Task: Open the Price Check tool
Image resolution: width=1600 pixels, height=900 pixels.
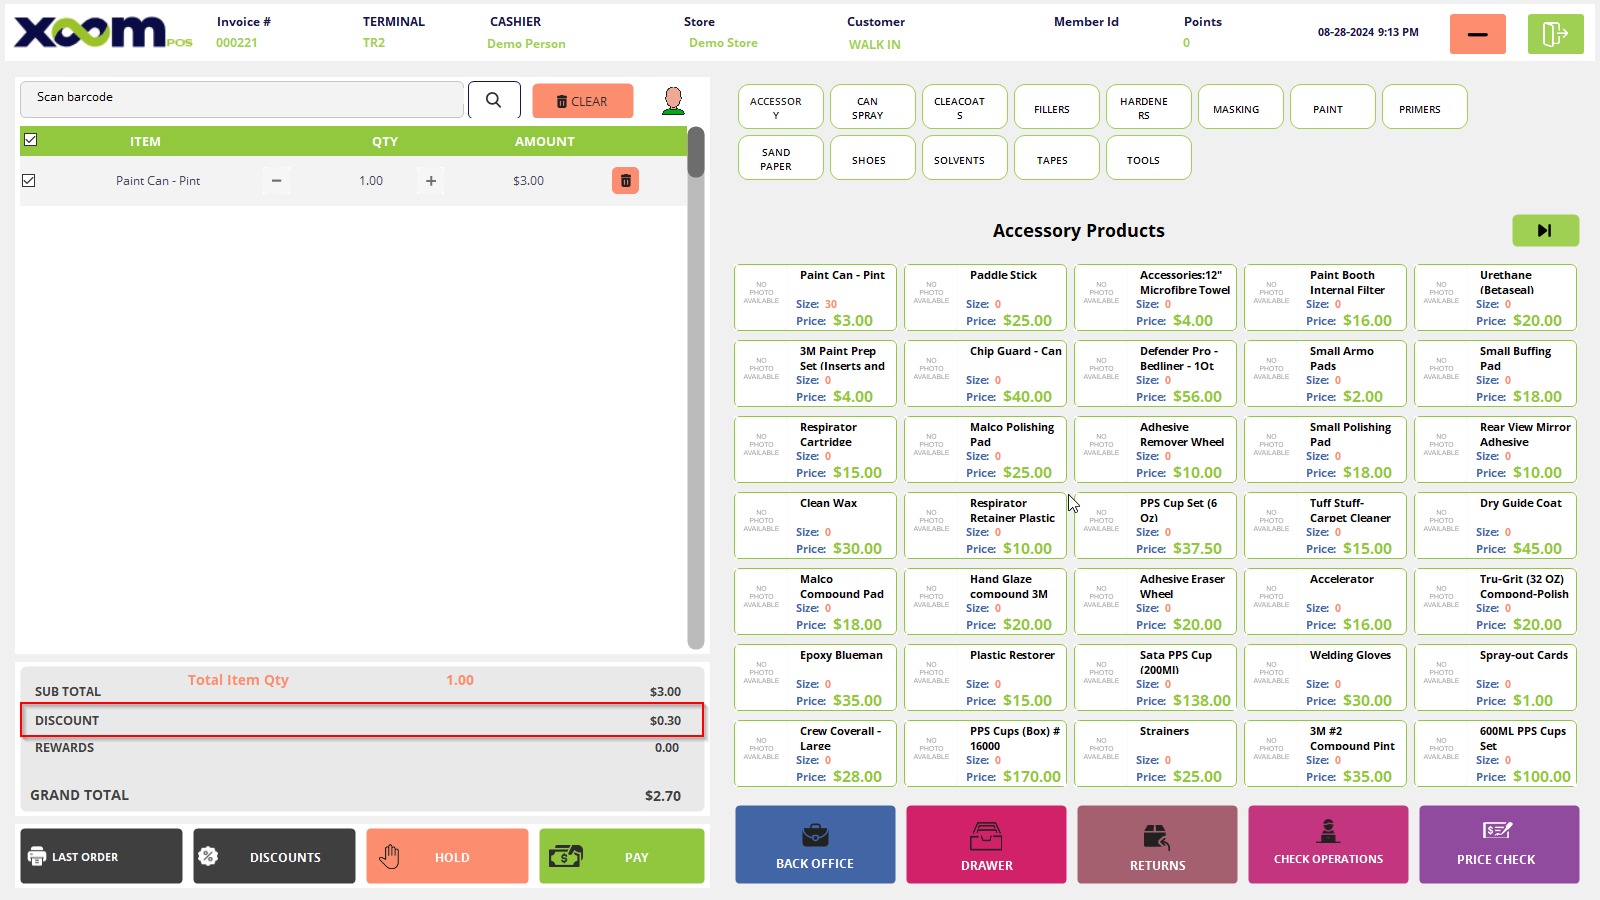Action: pyautogui.click(x=1498, y=845)
